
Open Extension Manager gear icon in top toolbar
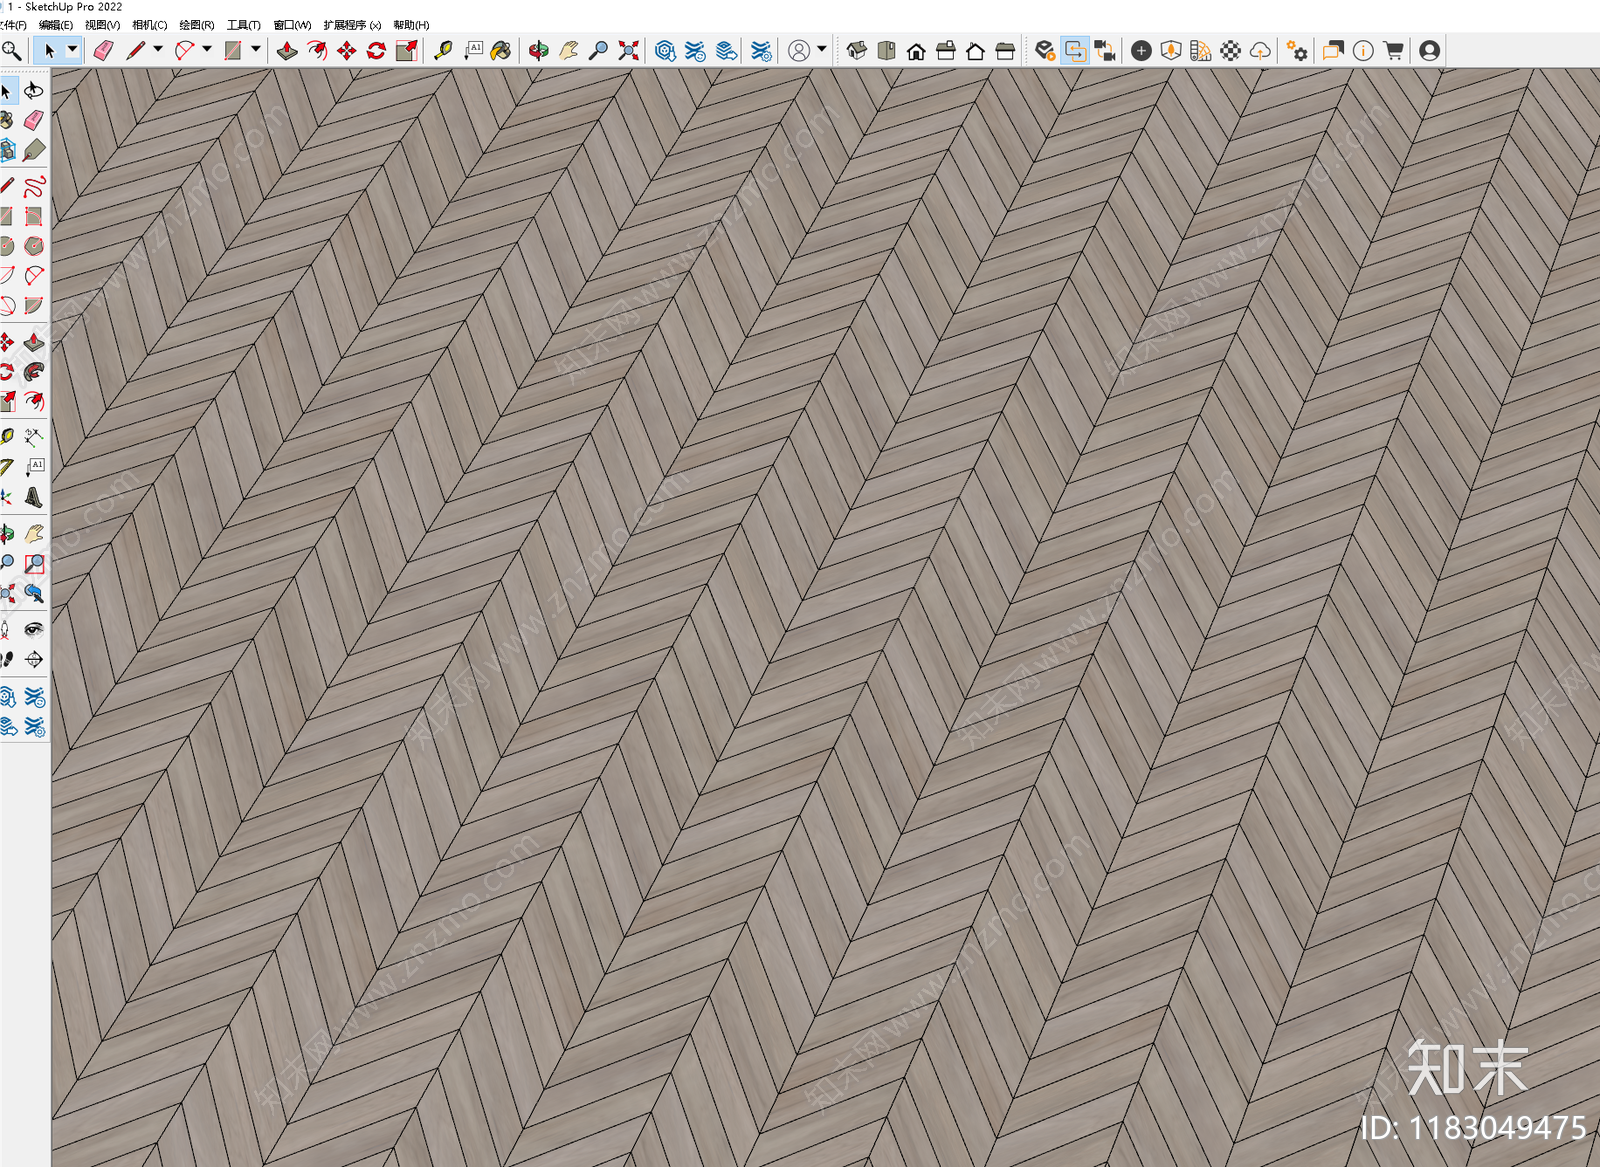(x=761, y=50)
